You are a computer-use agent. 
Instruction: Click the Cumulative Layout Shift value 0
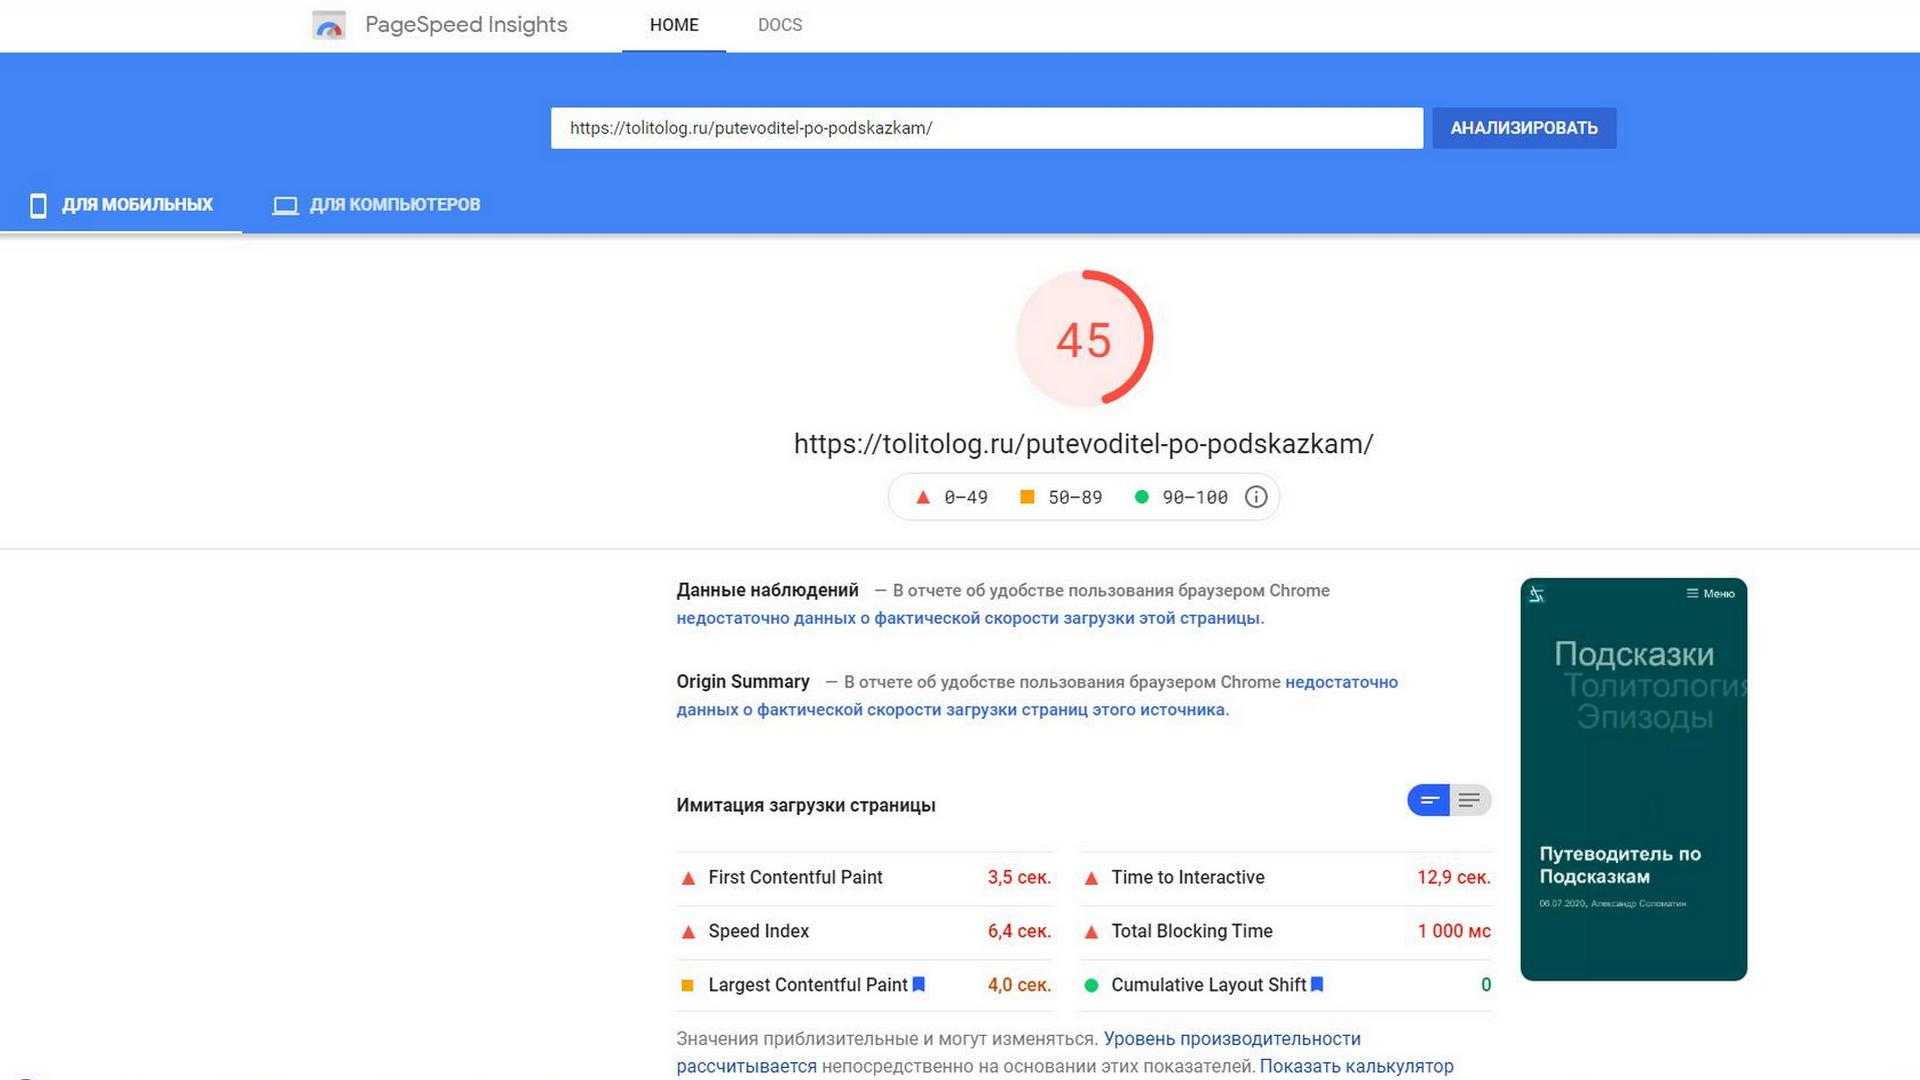pos(1486,985)
